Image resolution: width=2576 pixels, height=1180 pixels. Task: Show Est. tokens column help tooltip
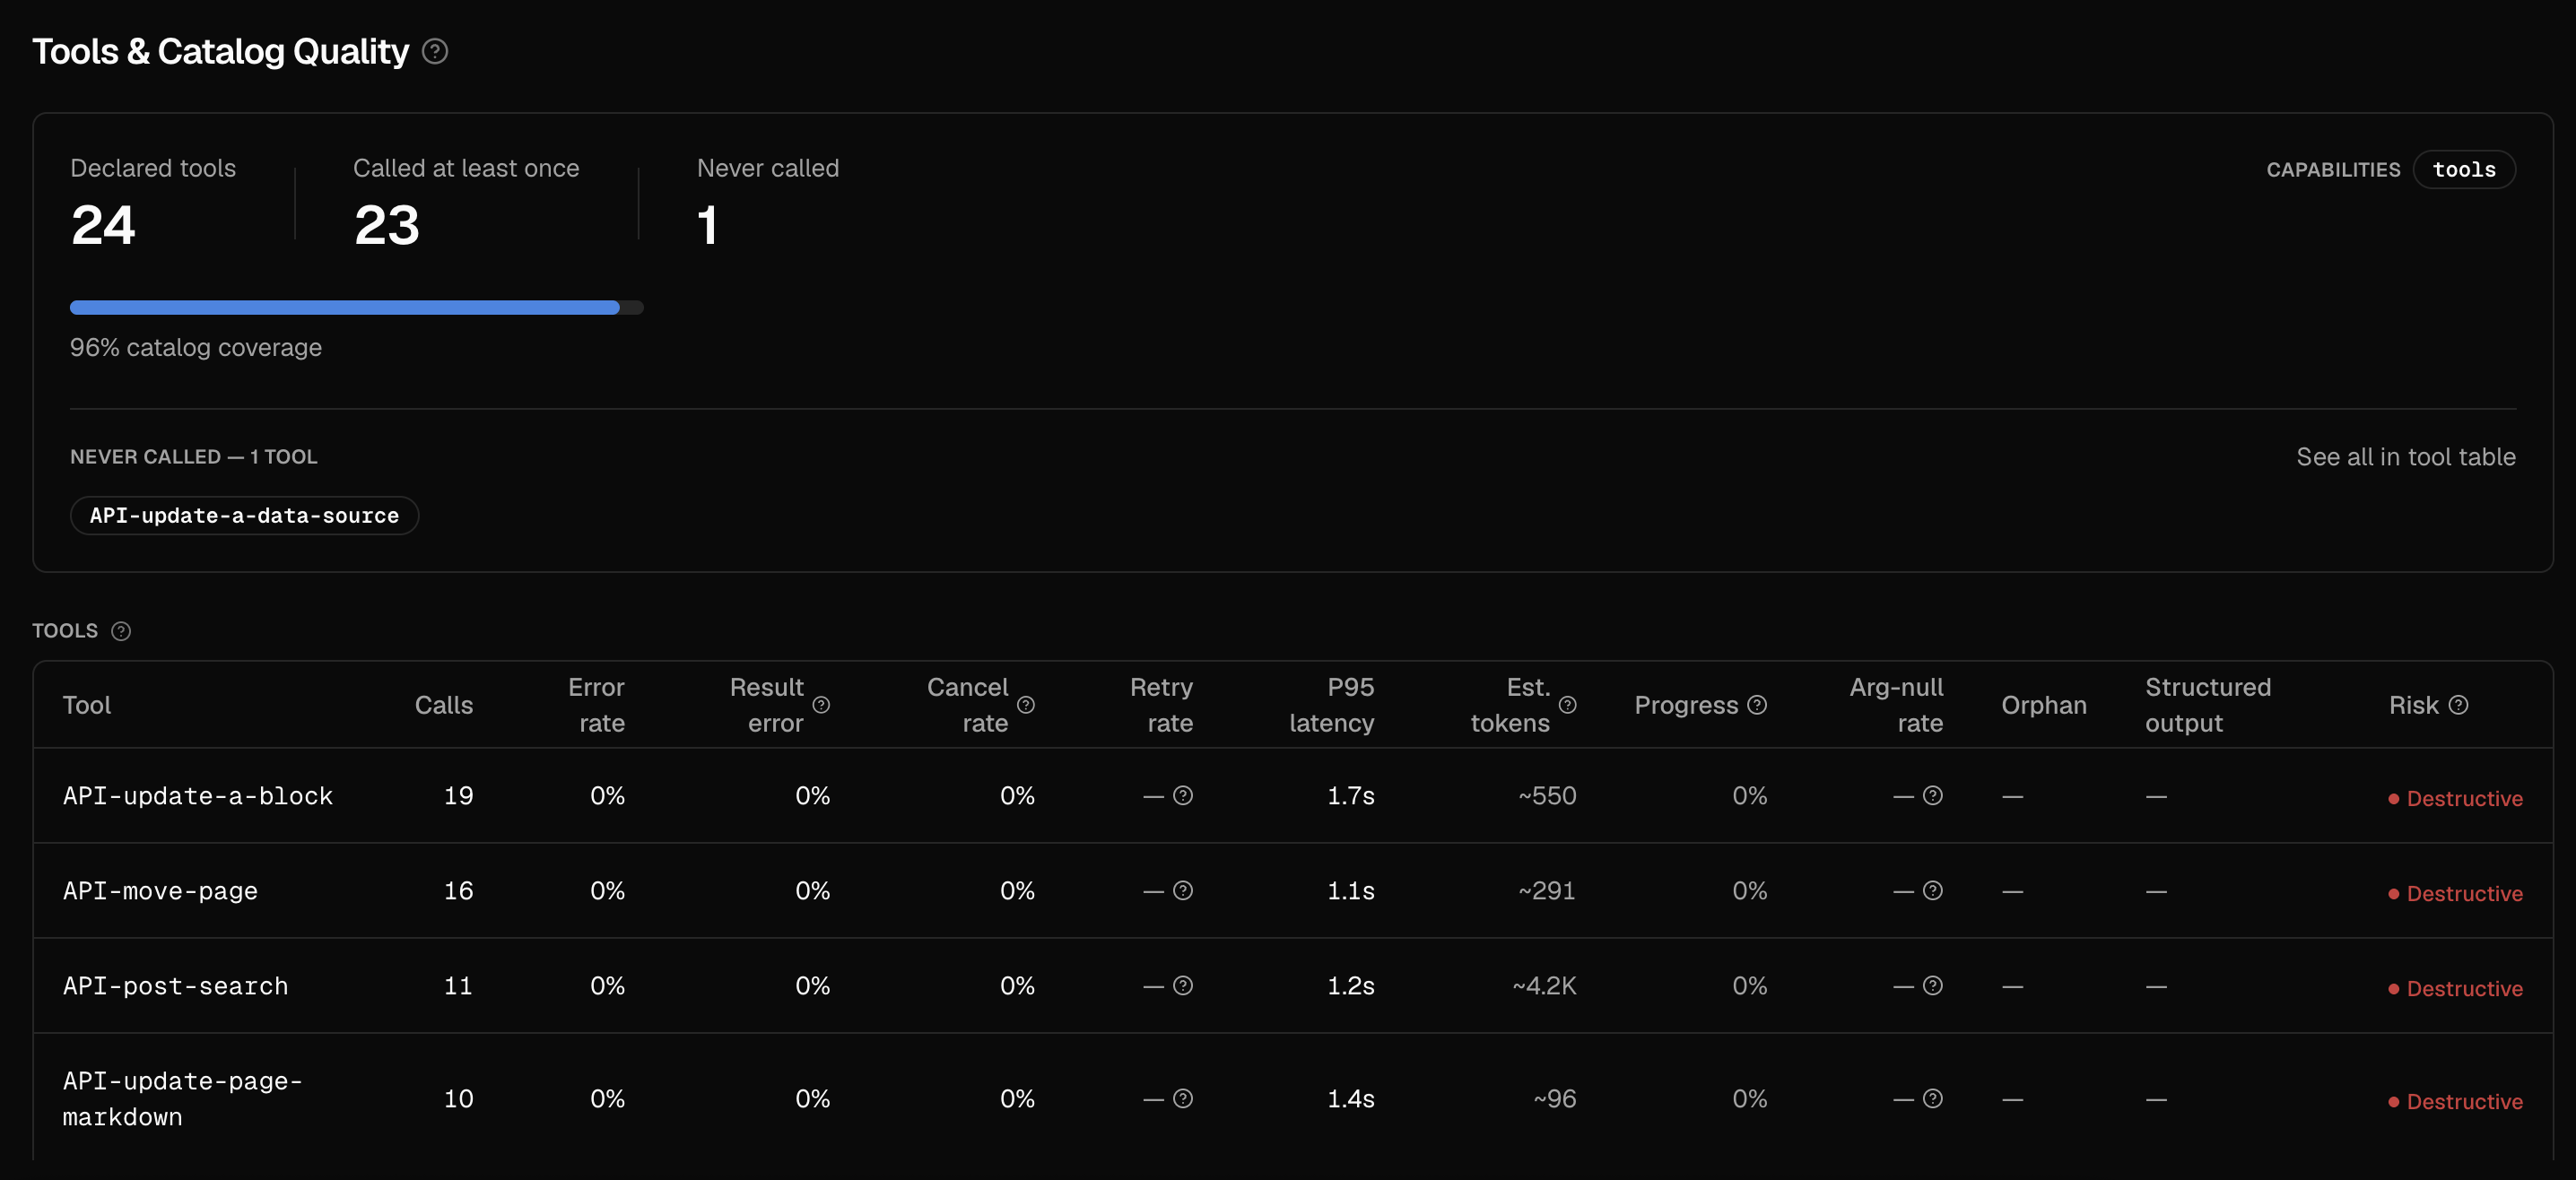pos(1568,705)
